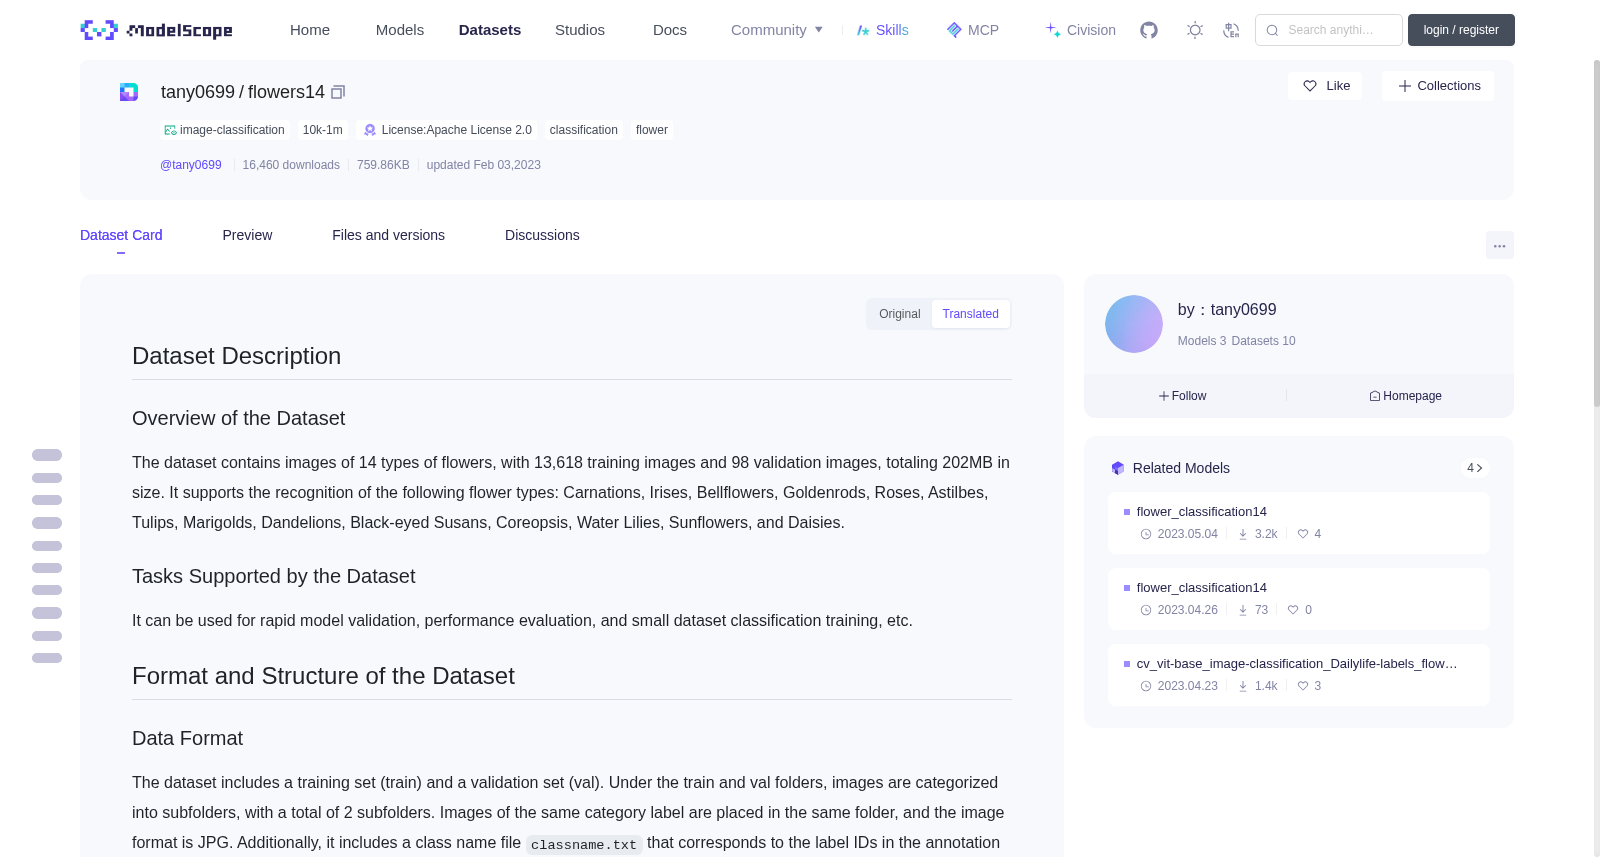Switch to Files and versions tab
Image resolution: width=1600 pixels, height=857 pixels.
(x=388, y=235)
